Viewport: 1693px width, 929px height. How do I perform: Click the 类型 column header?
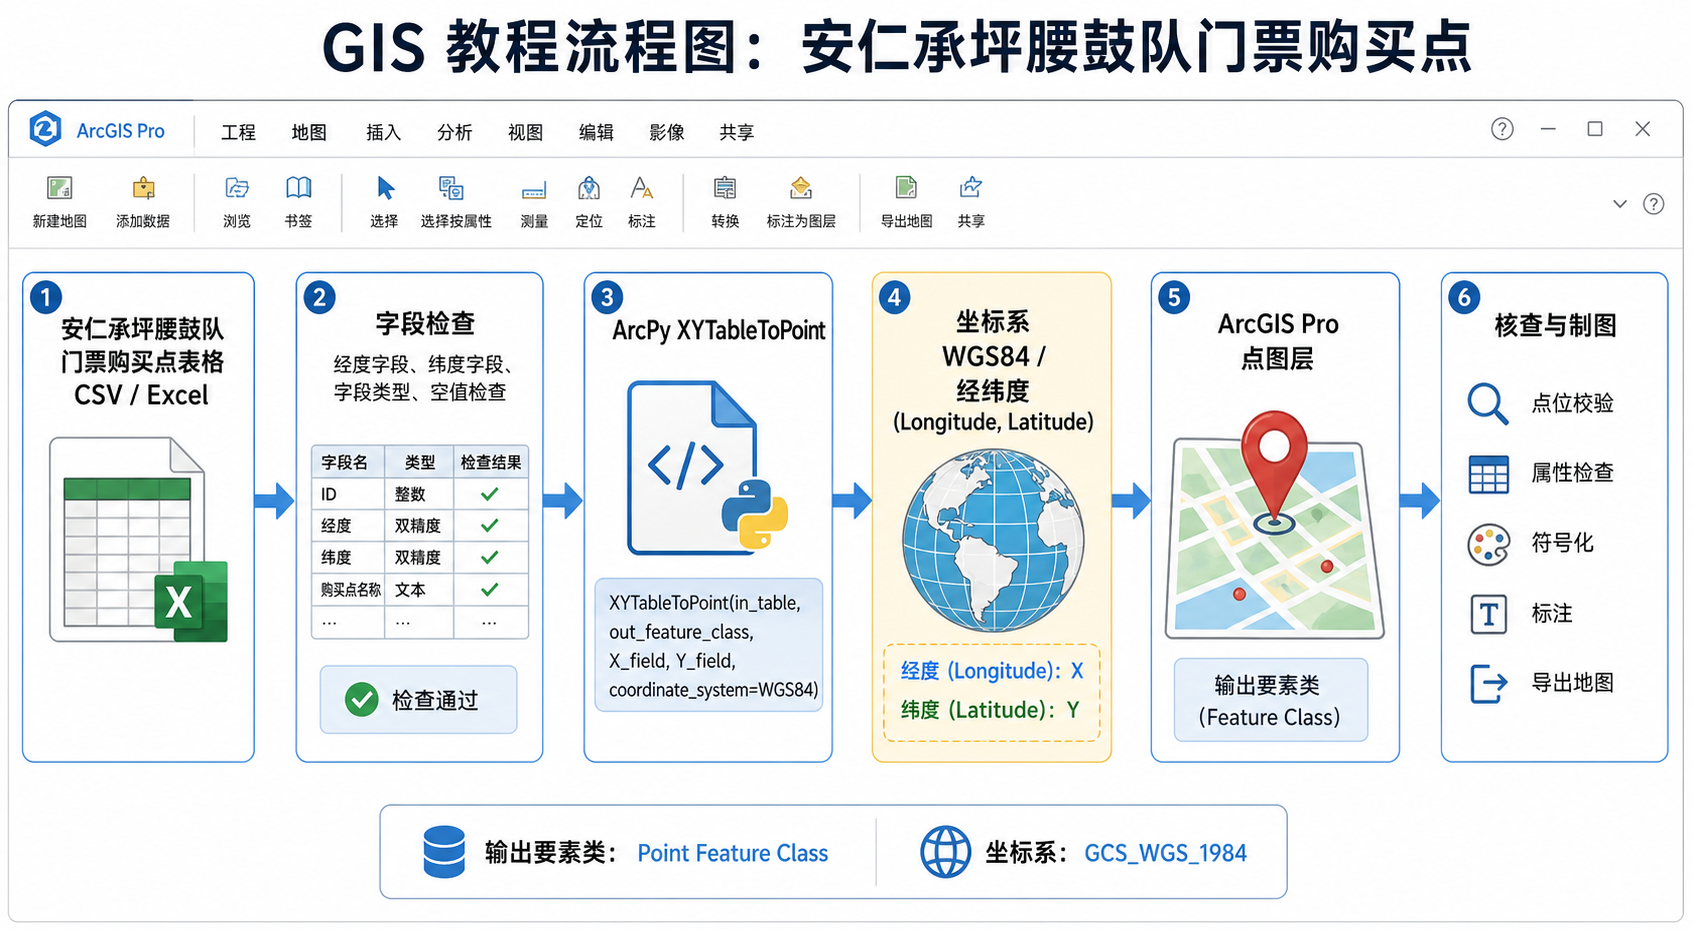tap(419, 462)
